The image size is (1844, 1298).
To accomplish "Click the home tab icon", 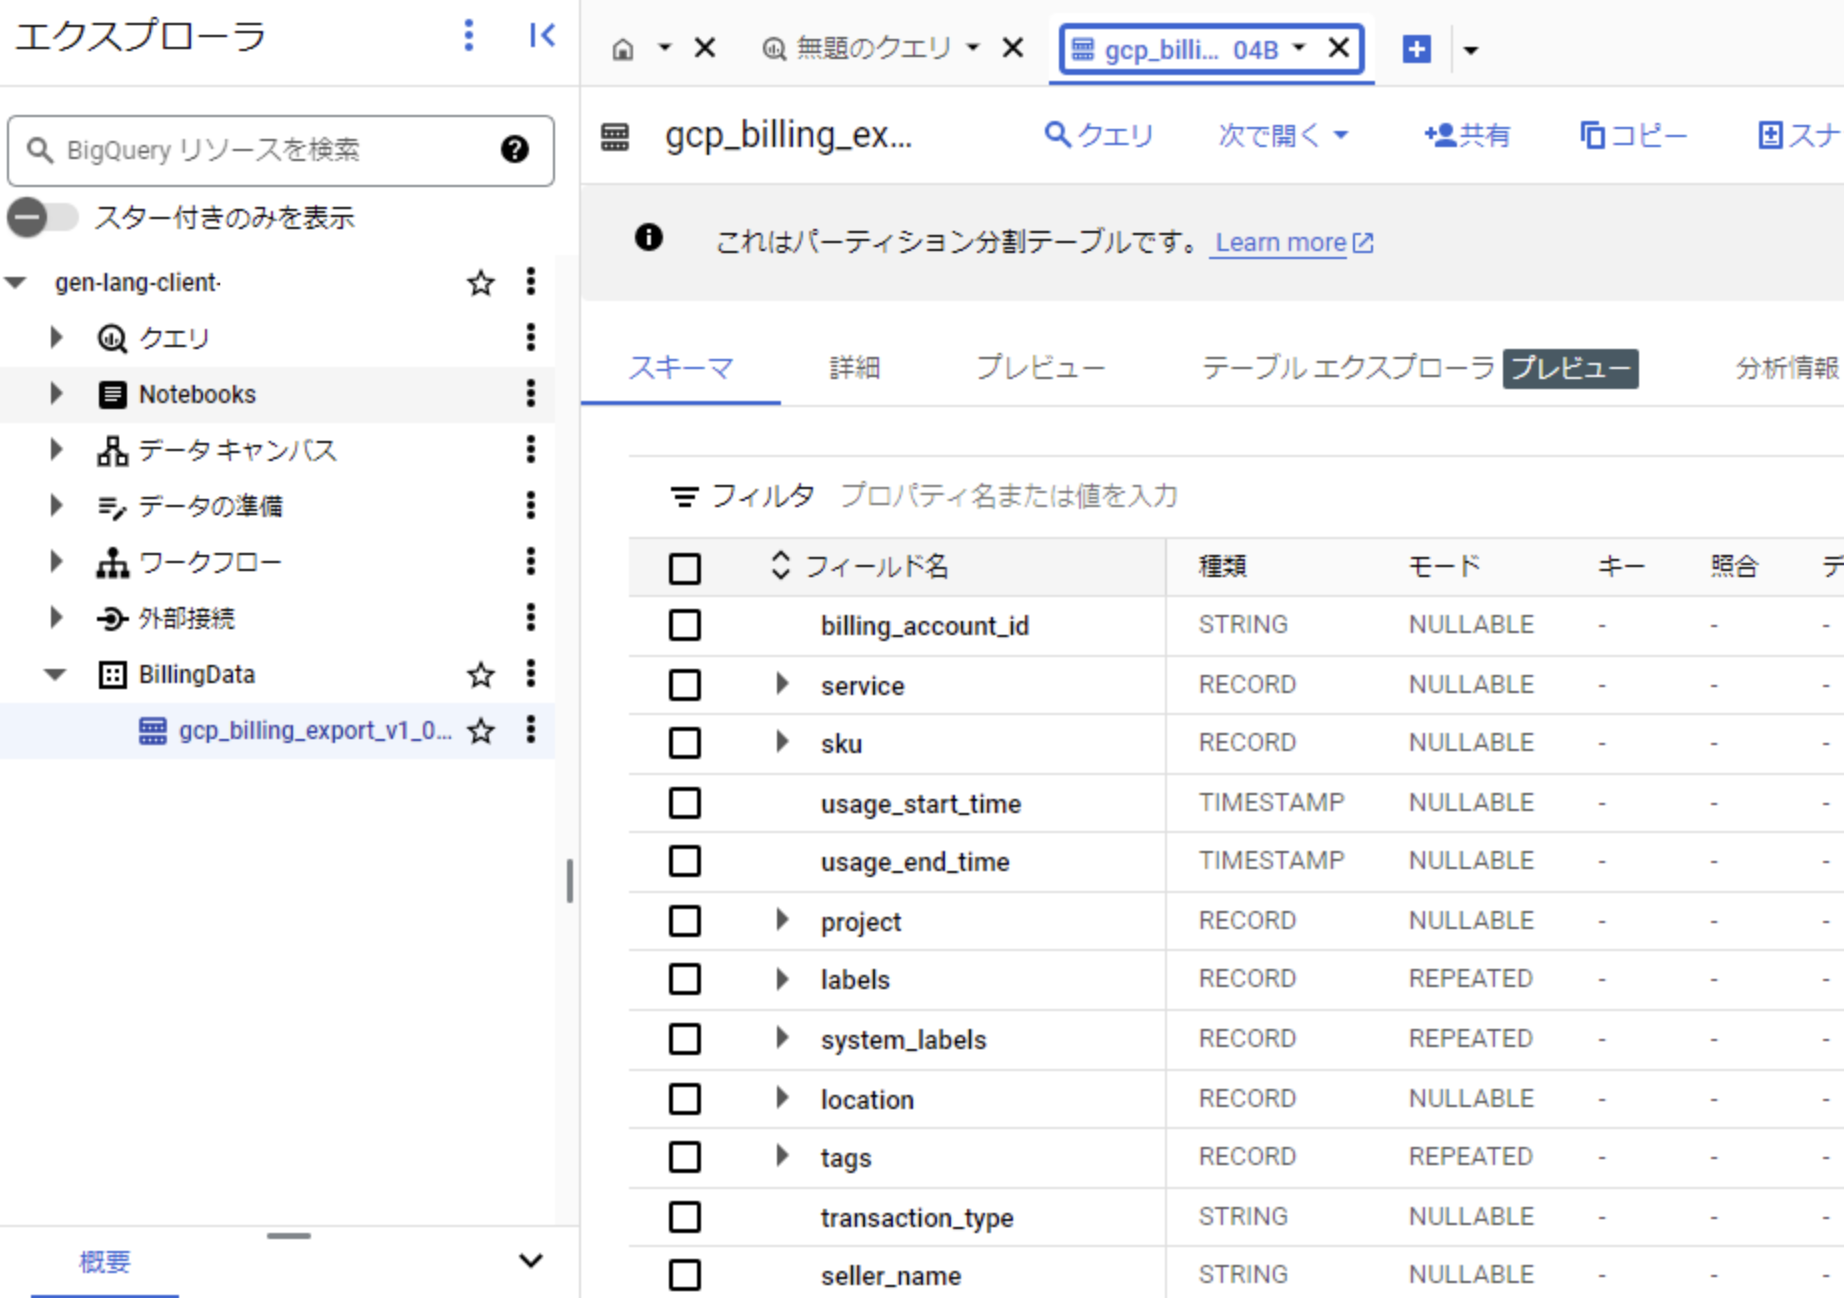I will click(623, 49).
